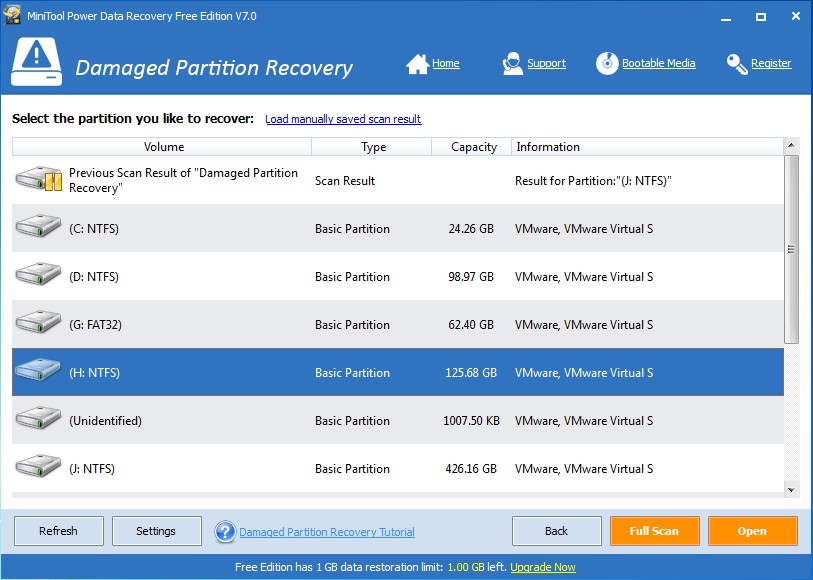Click the down arrow on the list scrollbar
813x580 pixels.
791,490
